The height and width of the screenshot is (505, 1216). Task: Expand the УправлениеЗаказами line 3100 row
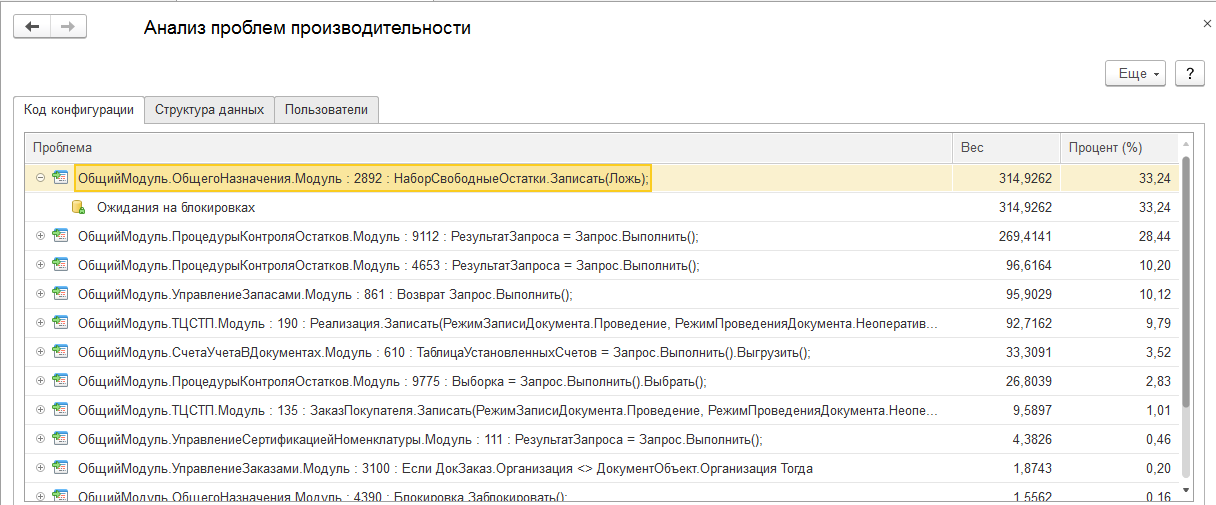pyautogui.click(x=40, y=468)
